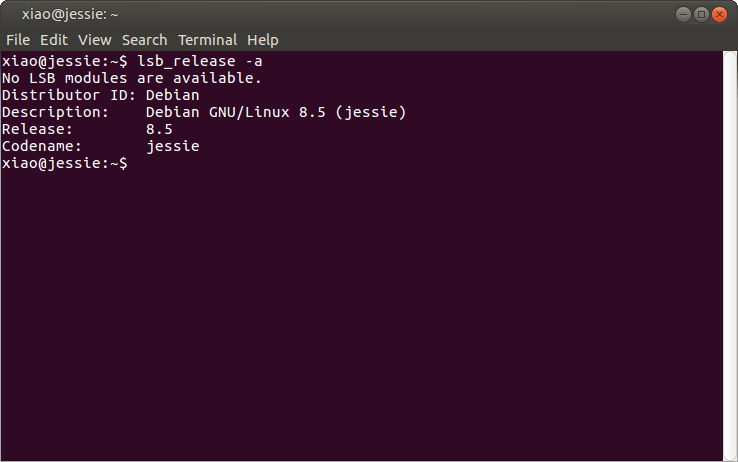Click the Codename value "jessie"
The height and width of the screenshot is (462, 738).
(x=173, y=146)
